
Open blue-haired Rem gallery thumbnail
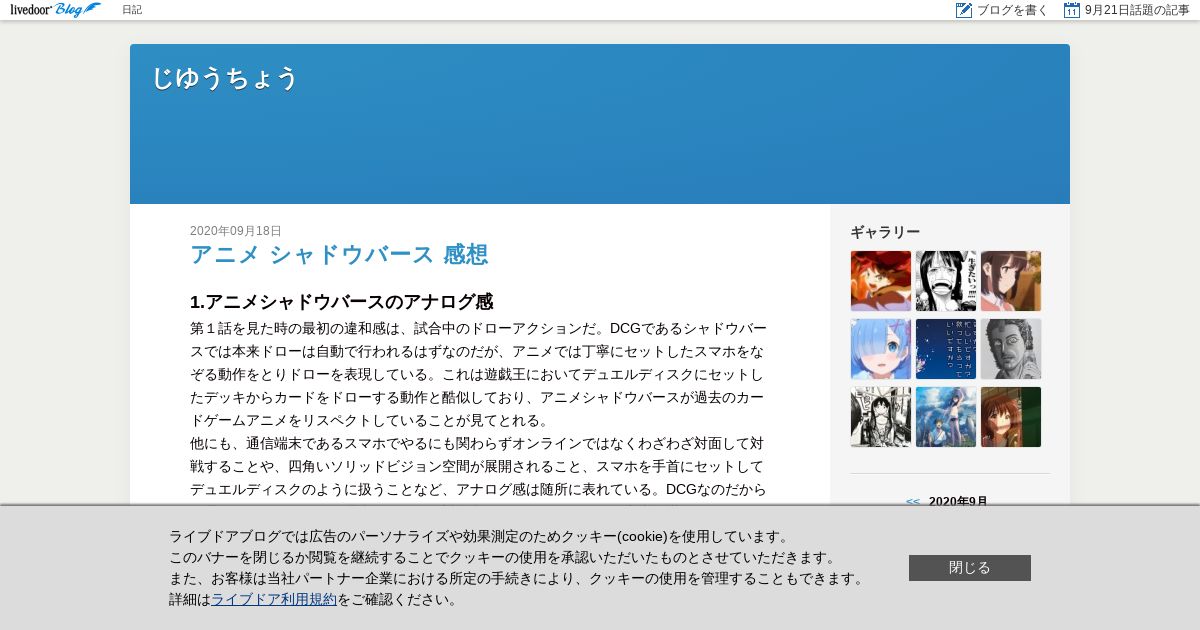(x=881, y=349)
